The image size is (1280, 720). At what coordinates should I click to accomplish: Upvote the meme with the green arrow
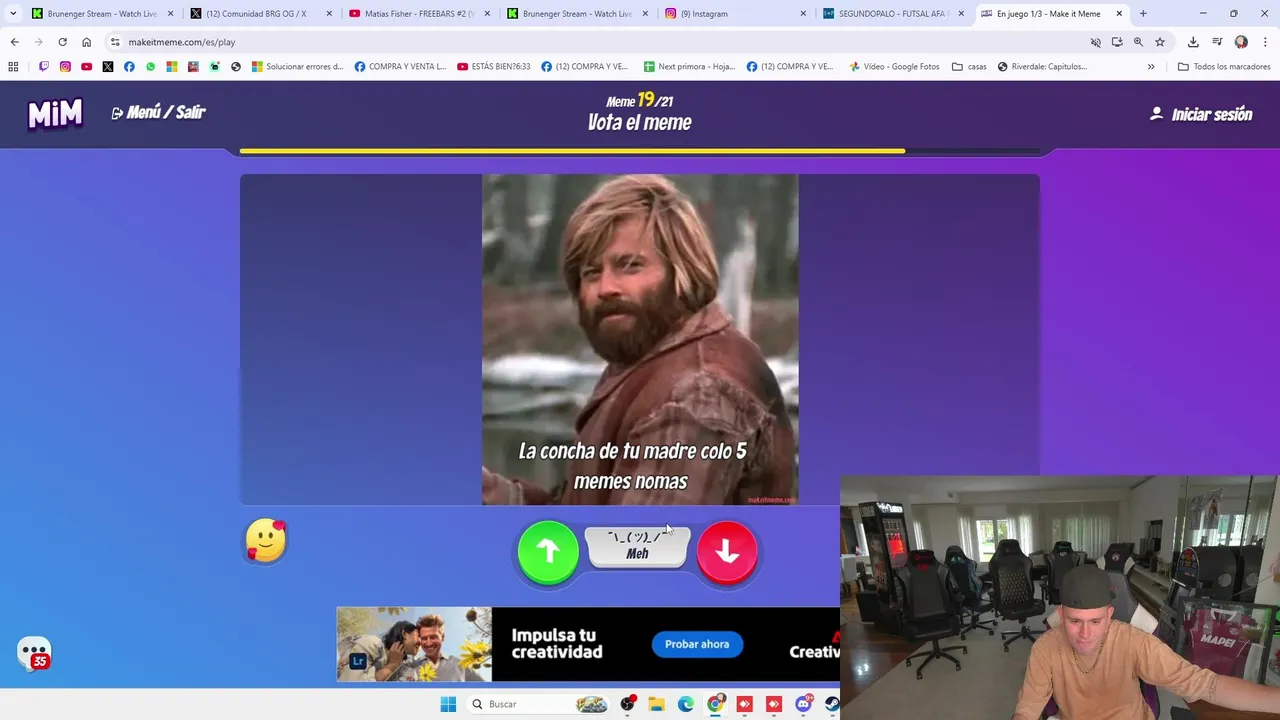click(548, 551)
